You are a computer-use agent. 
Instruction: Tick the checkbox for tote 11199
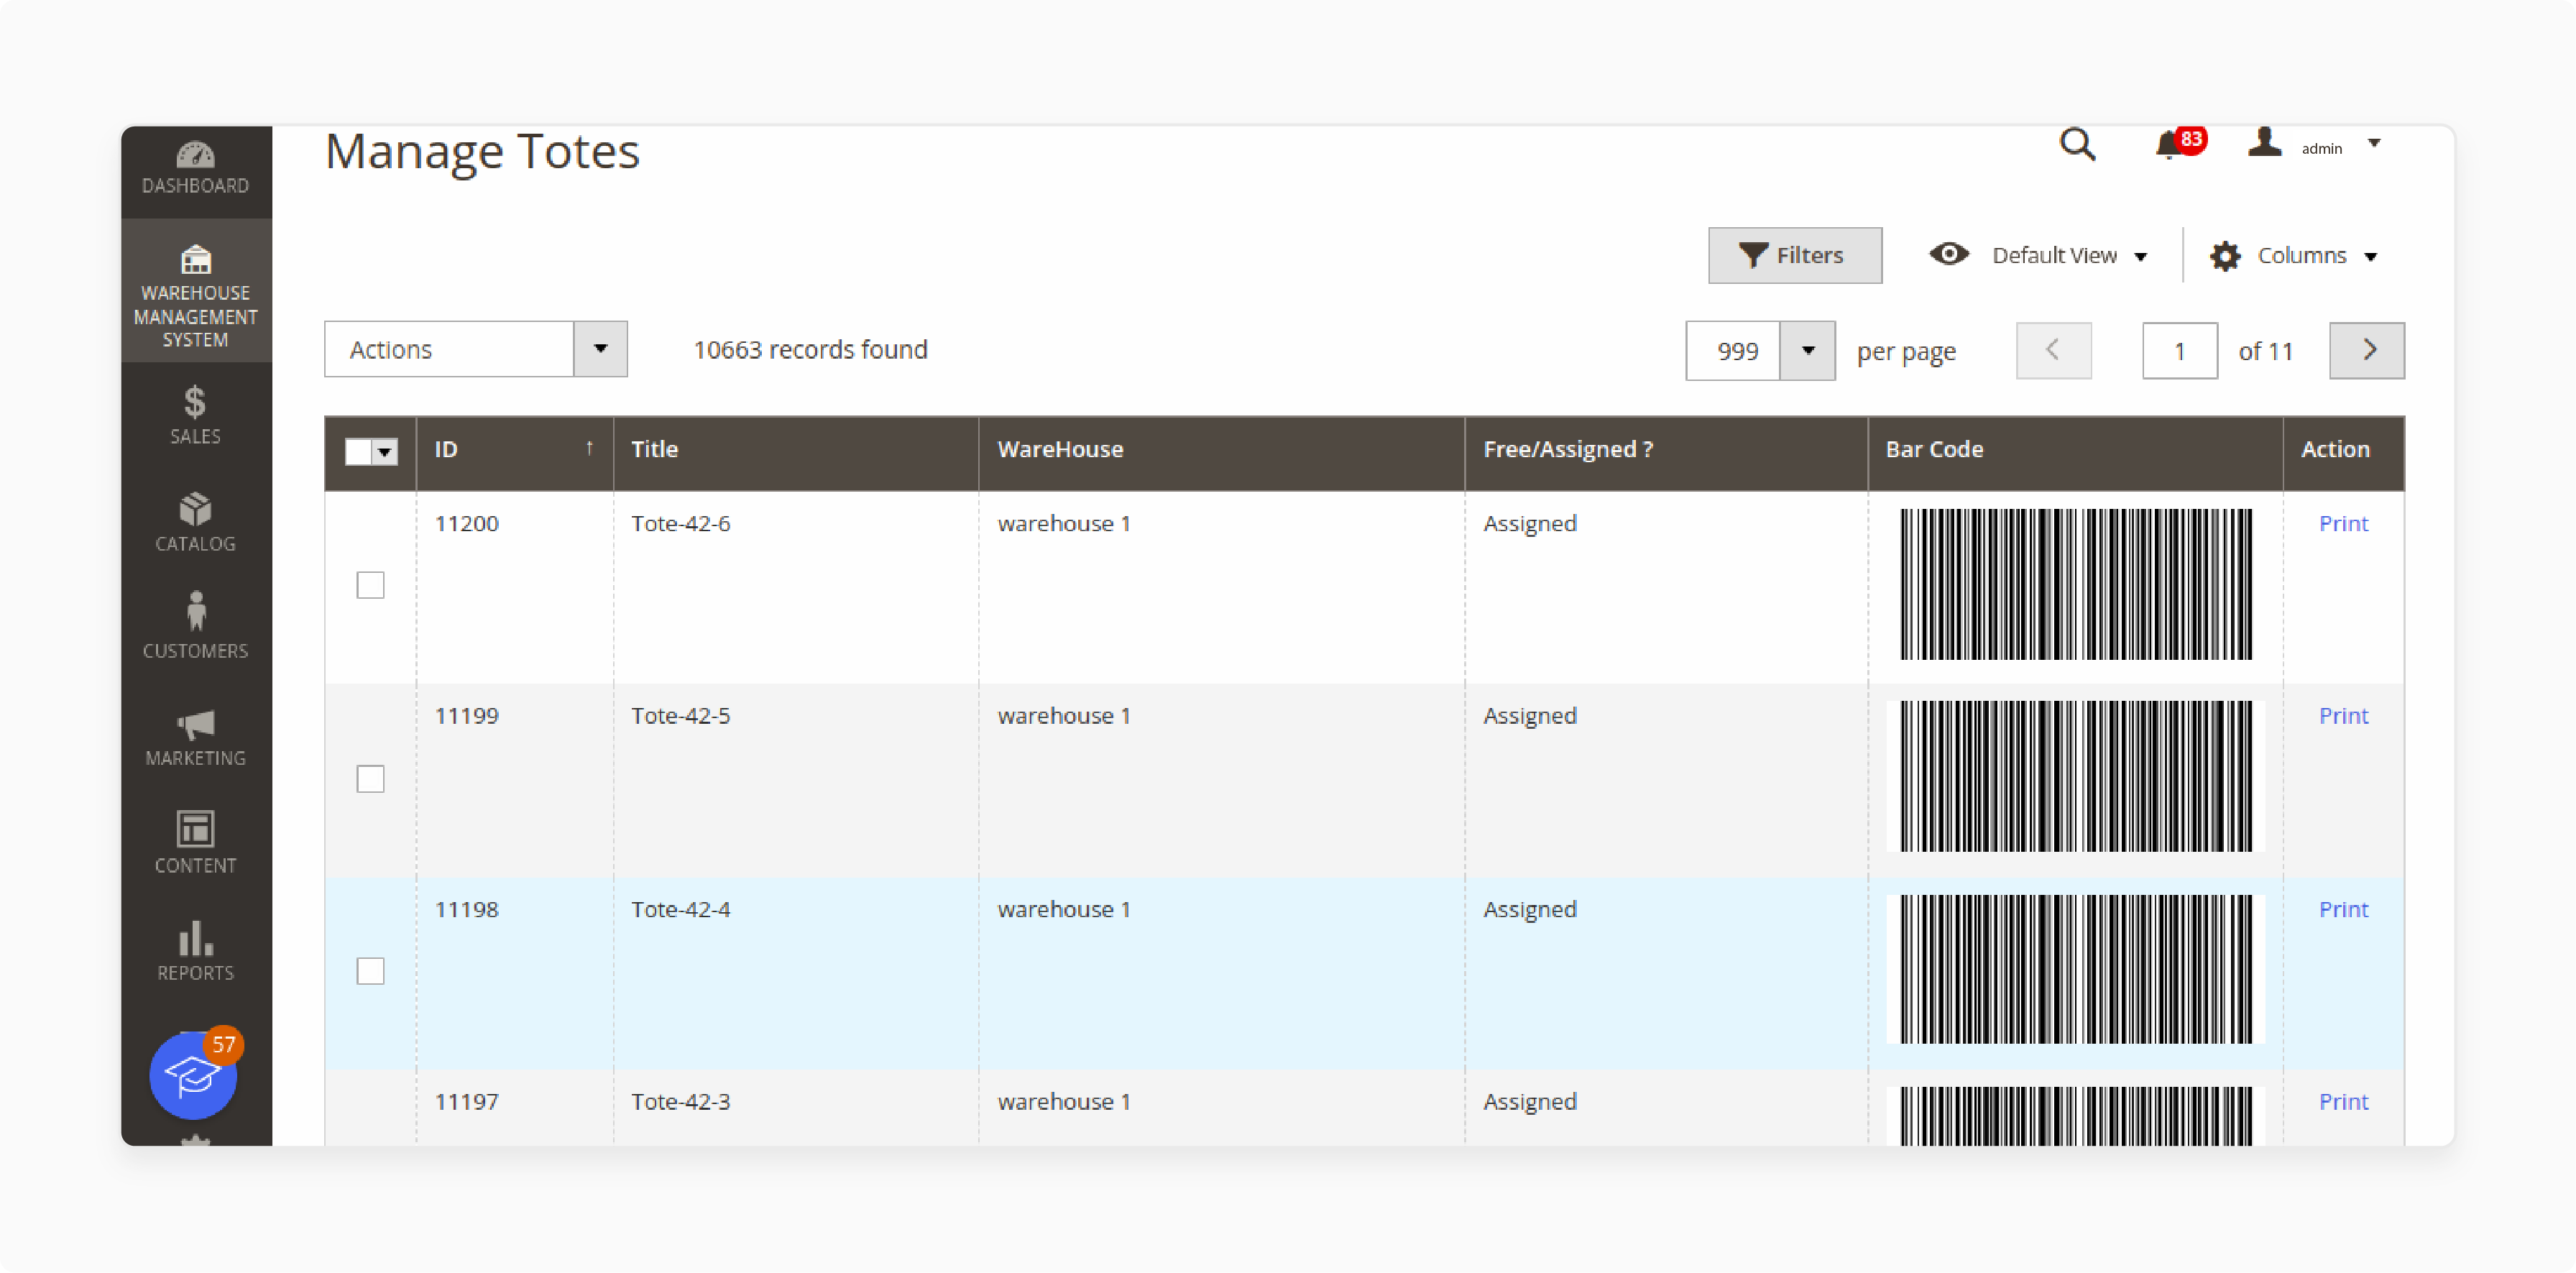click(370, 779)
